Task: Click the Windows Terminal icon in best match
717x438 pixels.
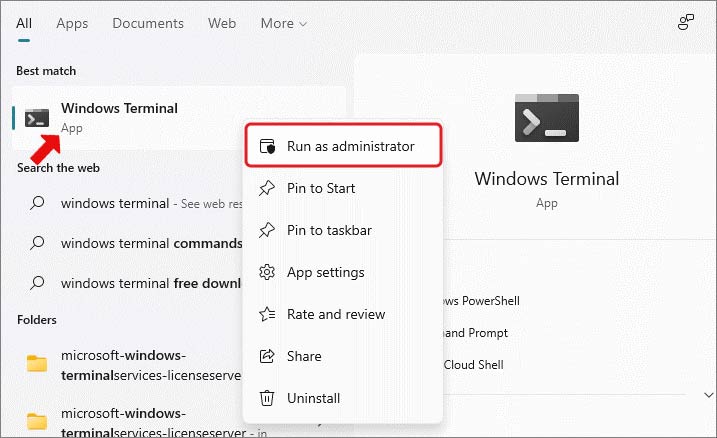Action: point(37,118)
